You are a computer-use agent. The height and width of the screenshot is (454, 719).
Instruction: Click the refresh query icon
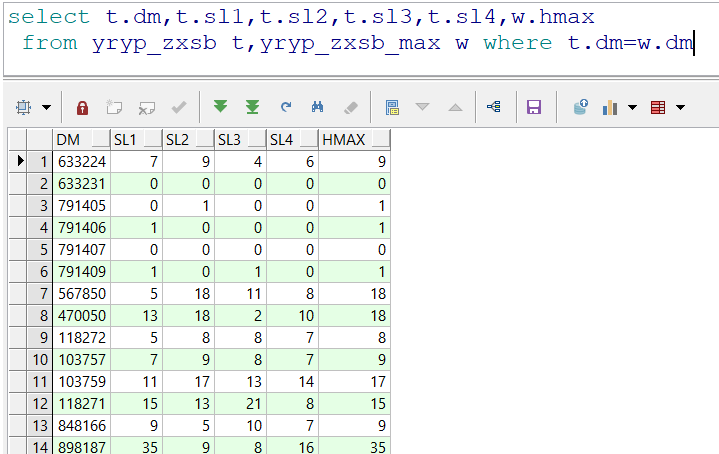286,107
